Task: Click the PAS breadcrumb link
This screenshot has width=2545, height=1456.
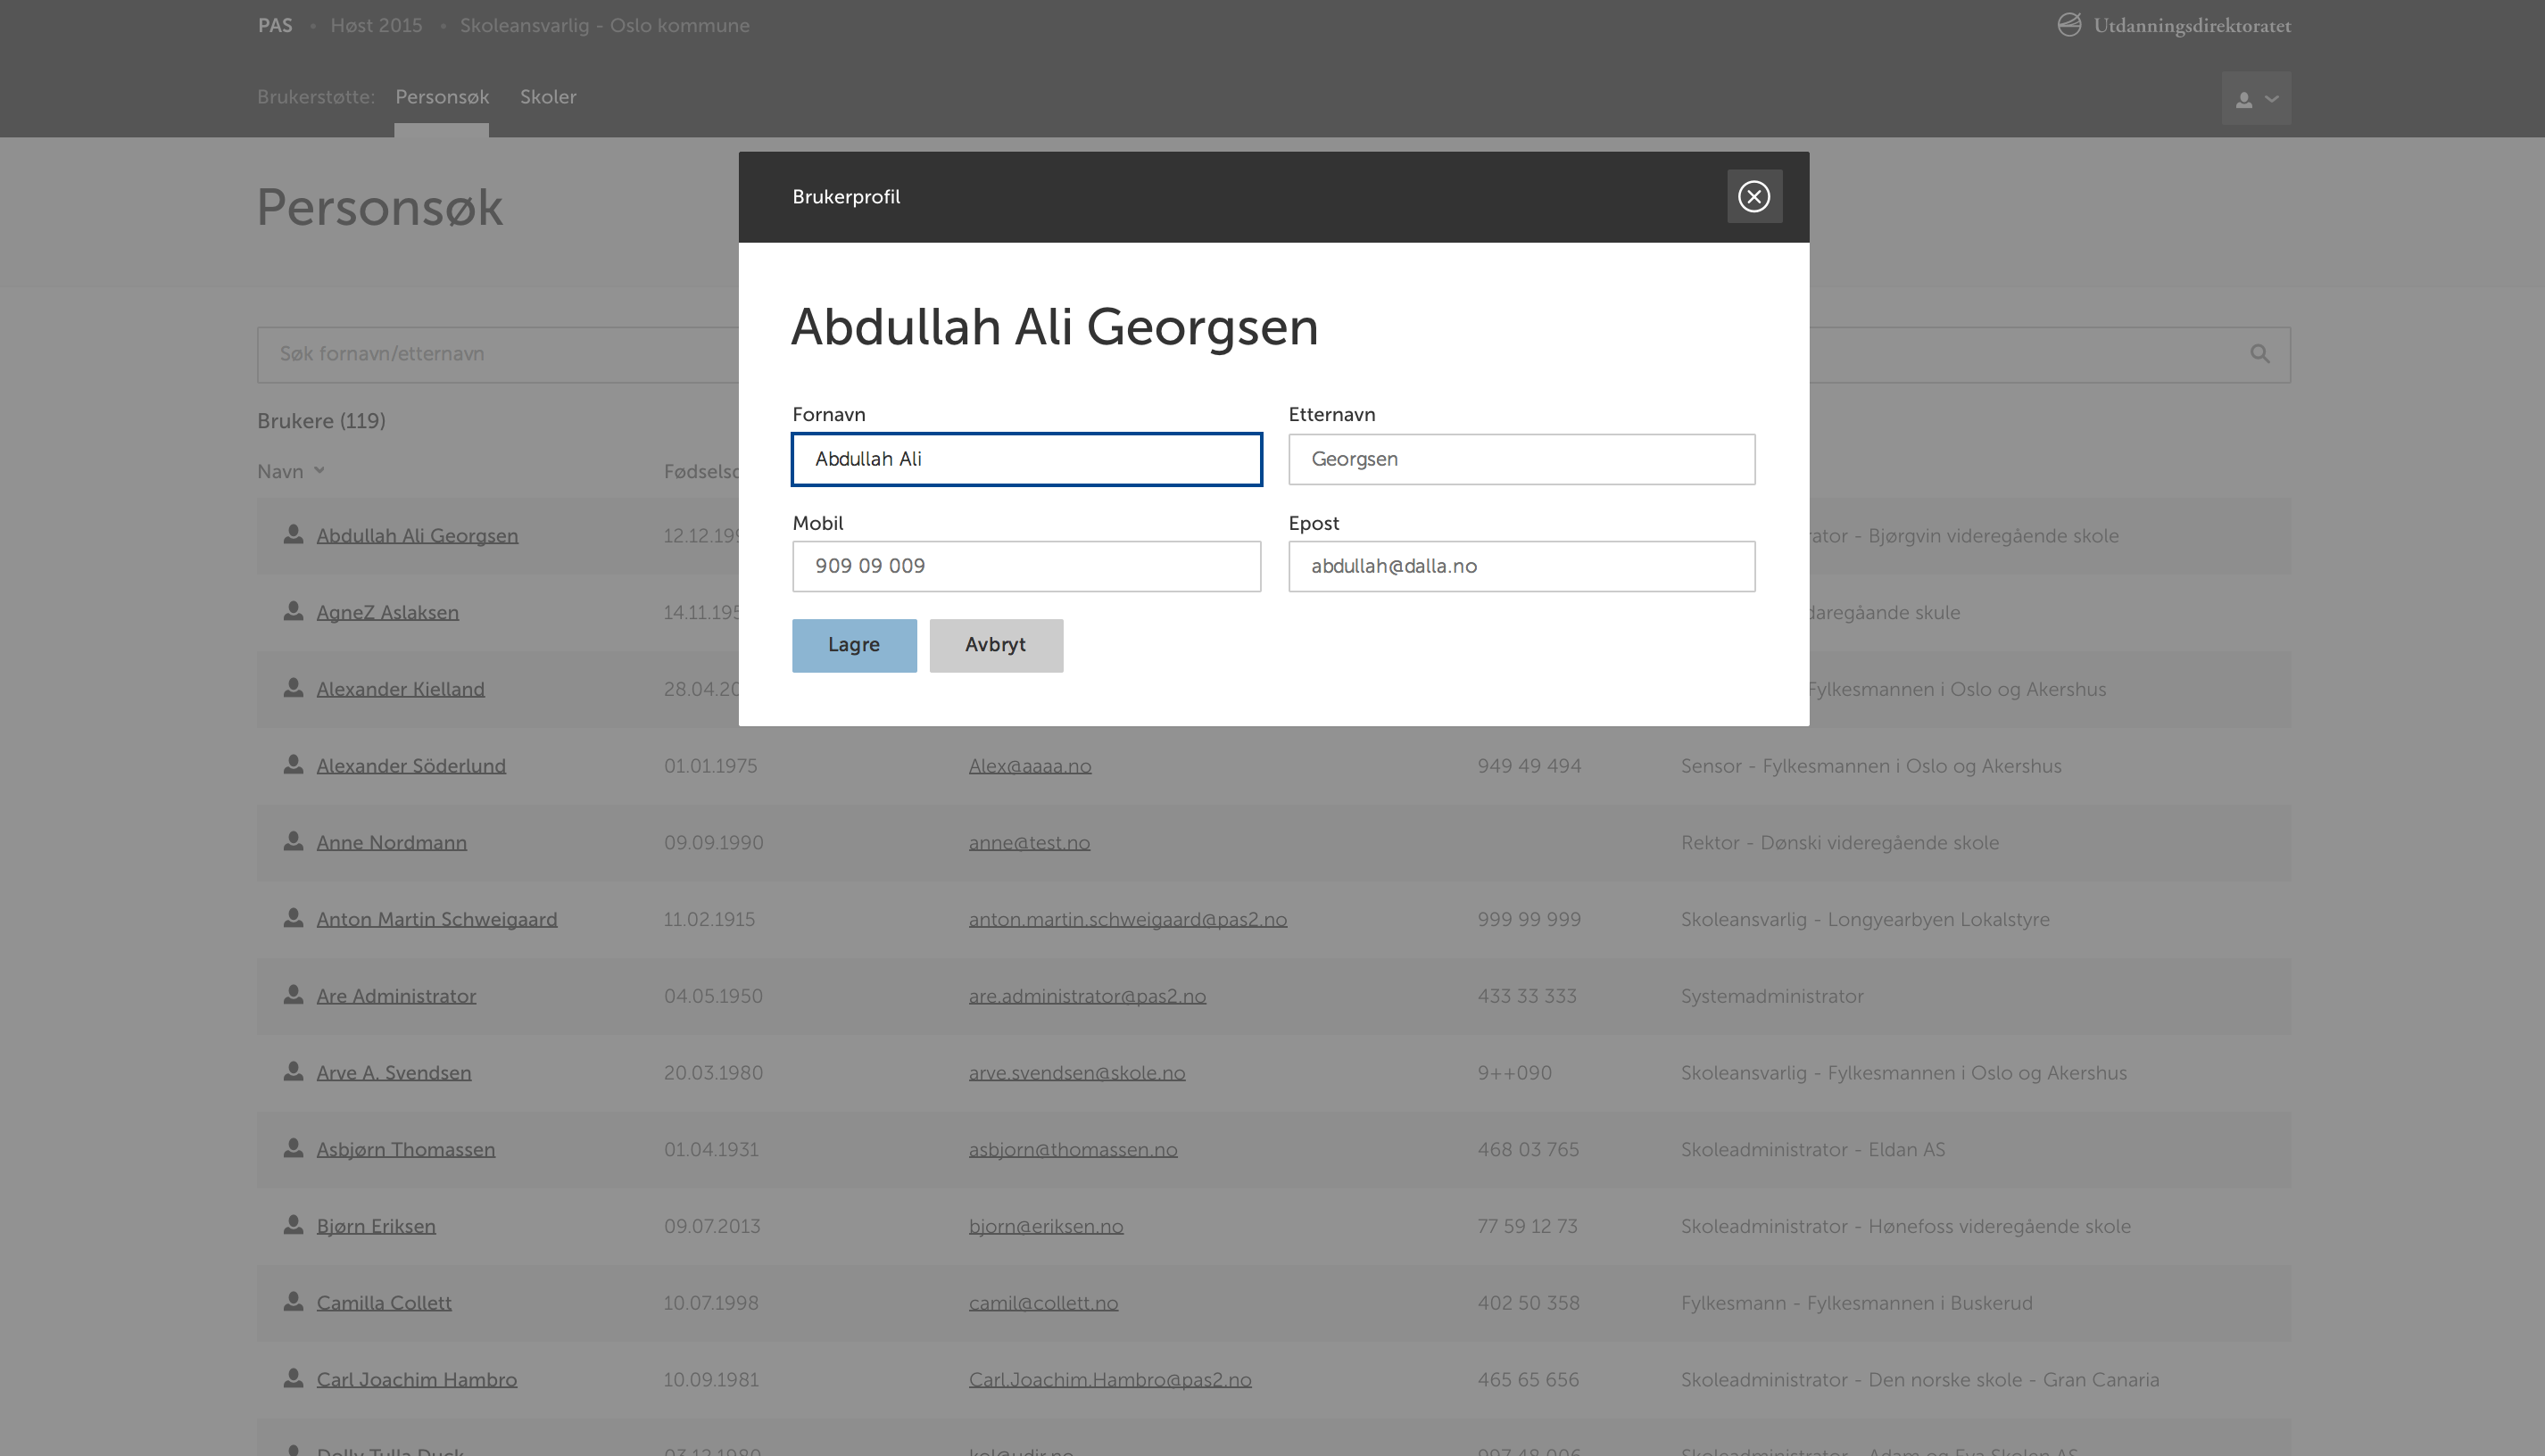Action: [x=275, y=25]
